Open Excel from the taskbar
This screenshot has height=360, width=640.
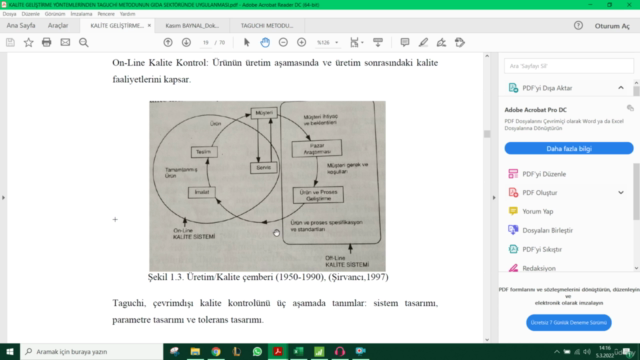pos(298,351)
